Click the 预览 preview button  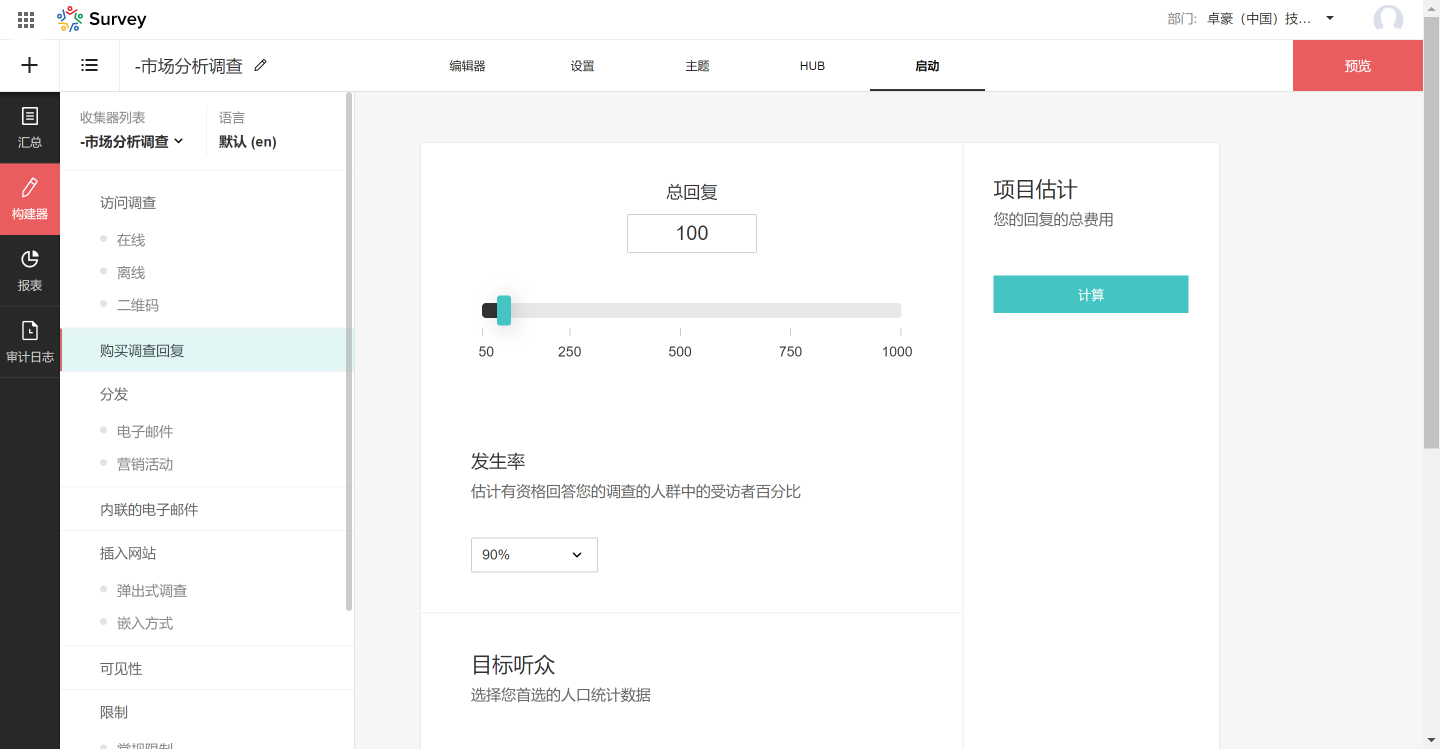pos(1358,66)
